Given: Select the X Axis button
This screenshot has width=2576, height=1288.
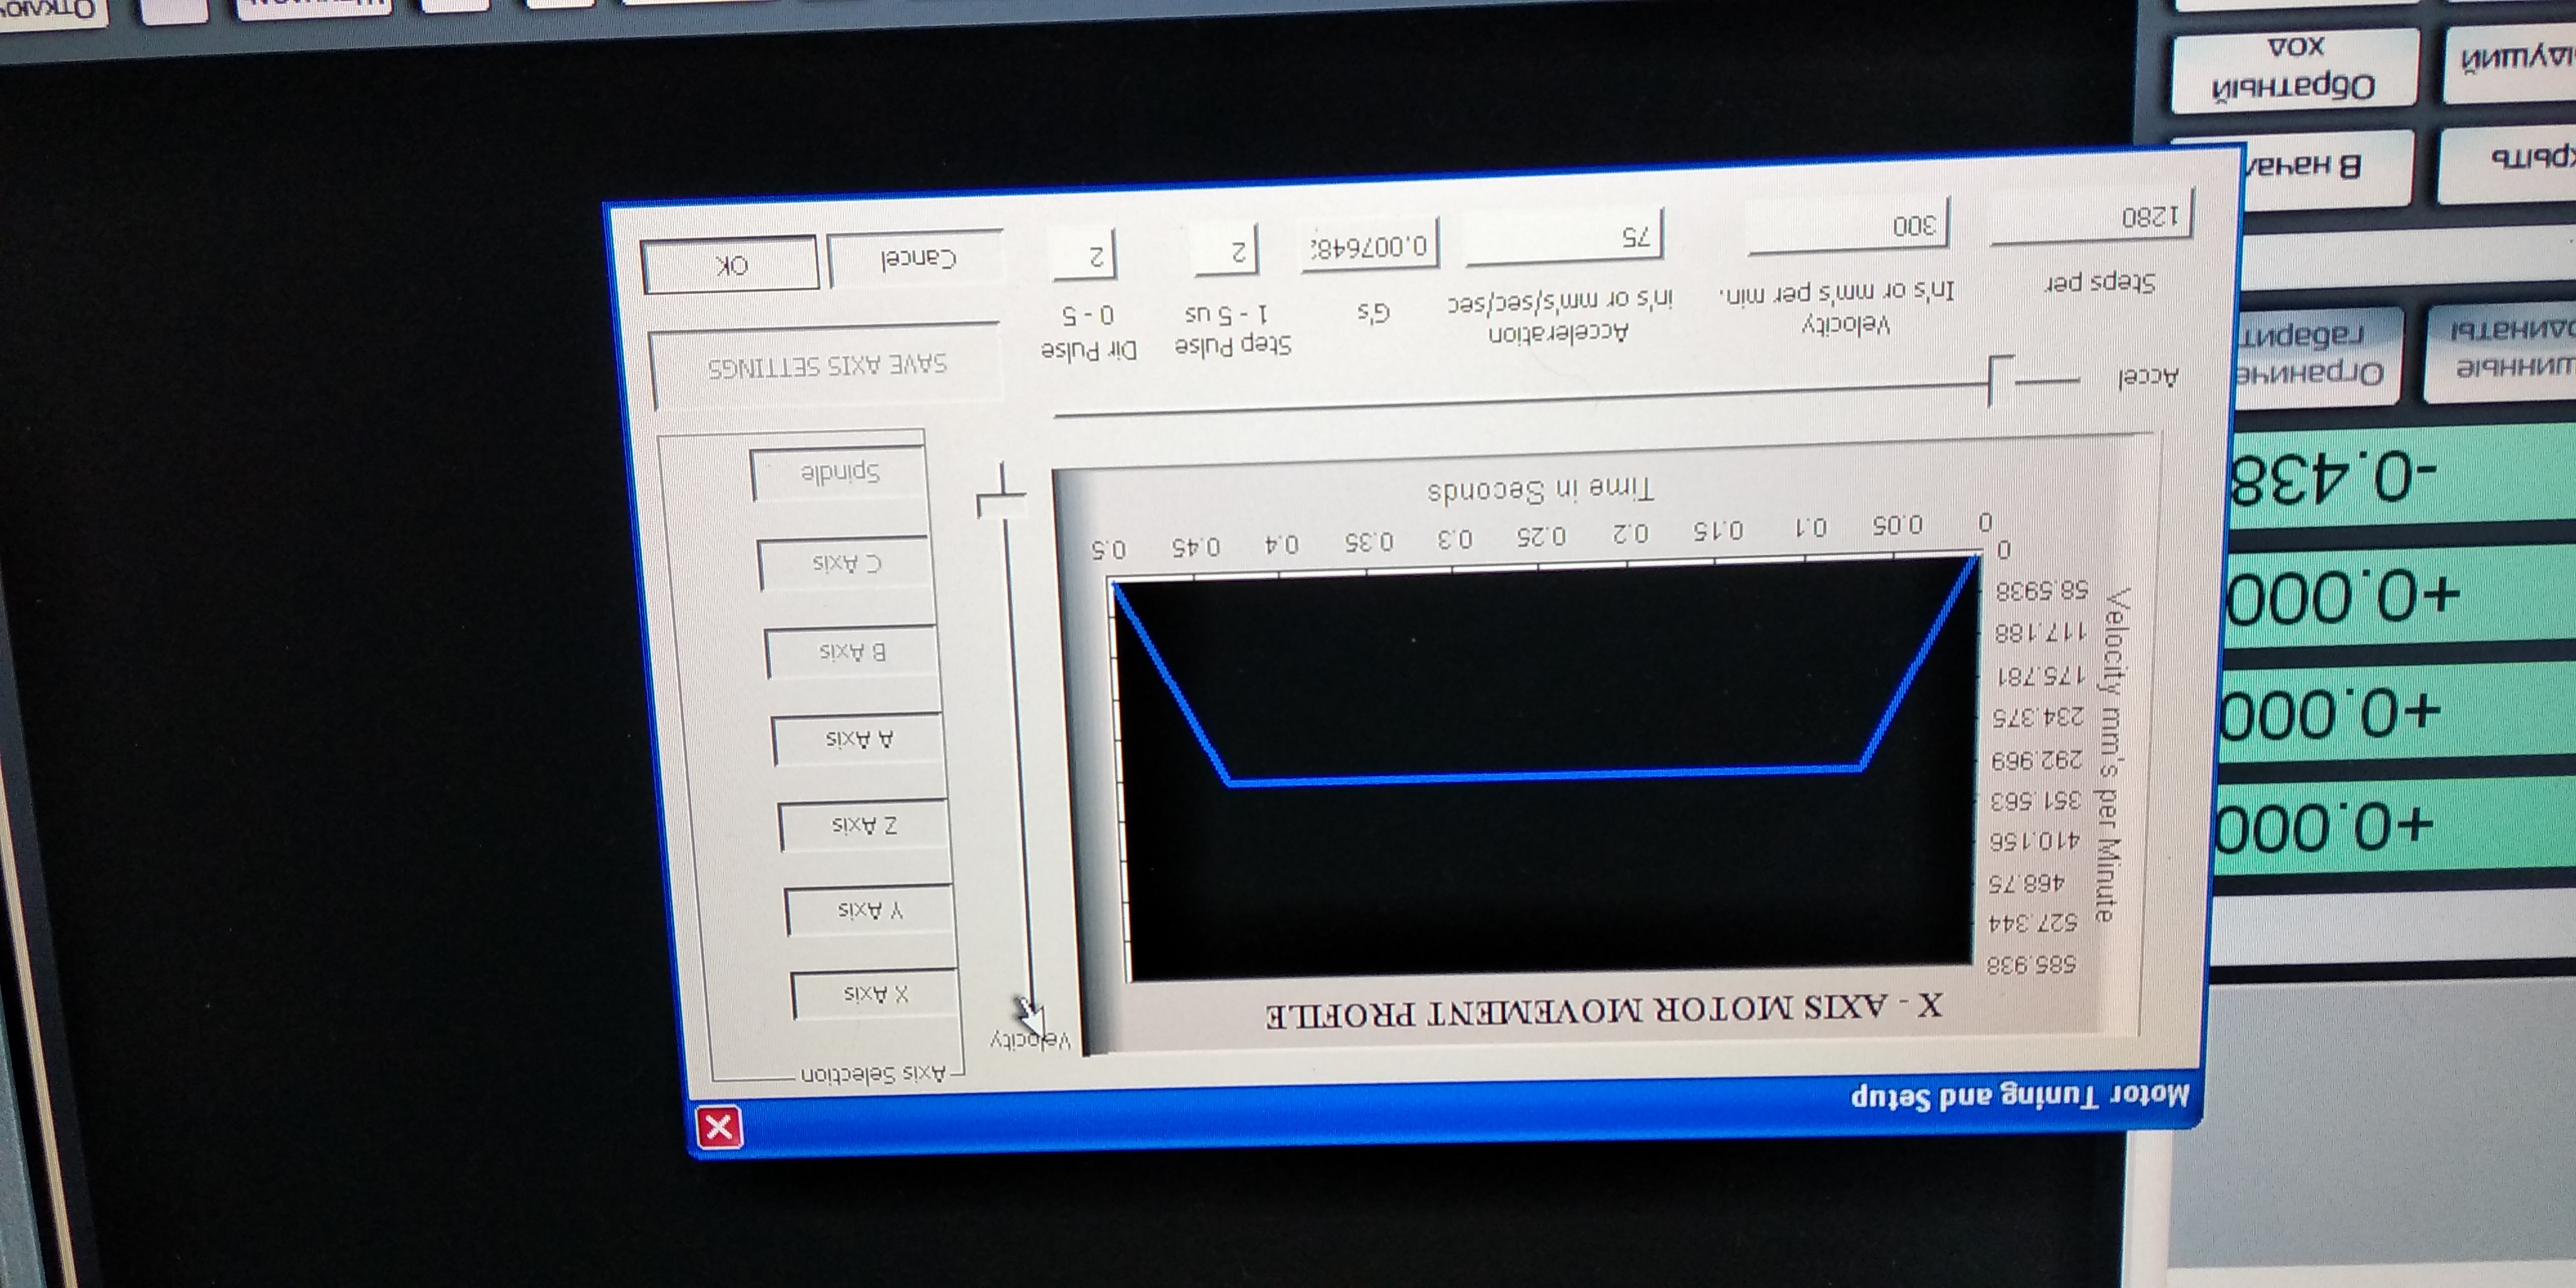Looking at the screenshot, I should tap(874, 994).
